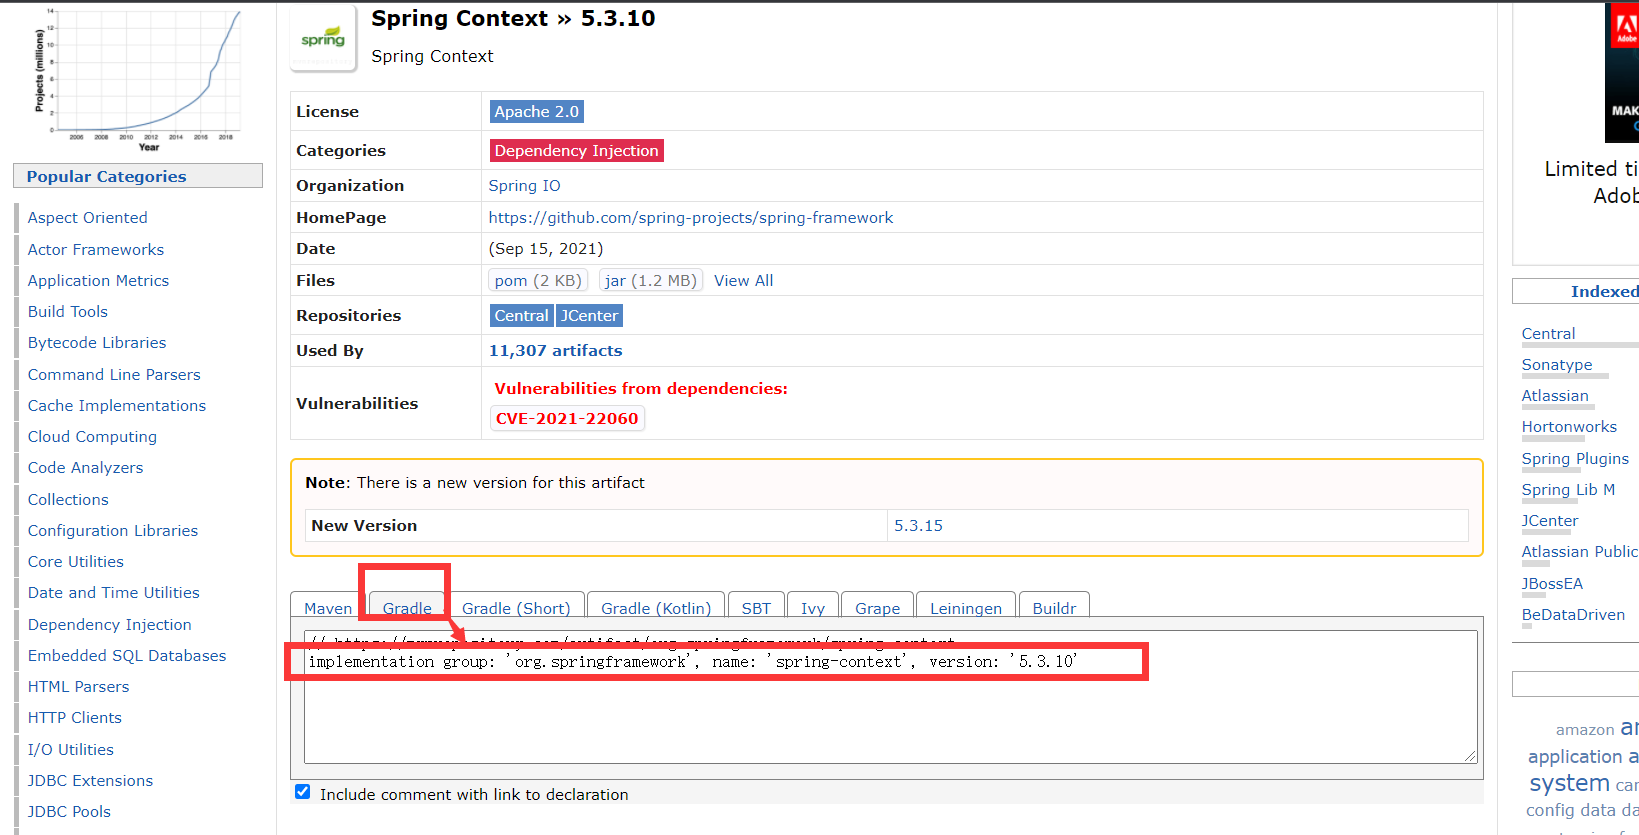The height and width of the screenshot is (835, 1639).
Task: Open HTML Parsers category
Action: coord(79,687)
